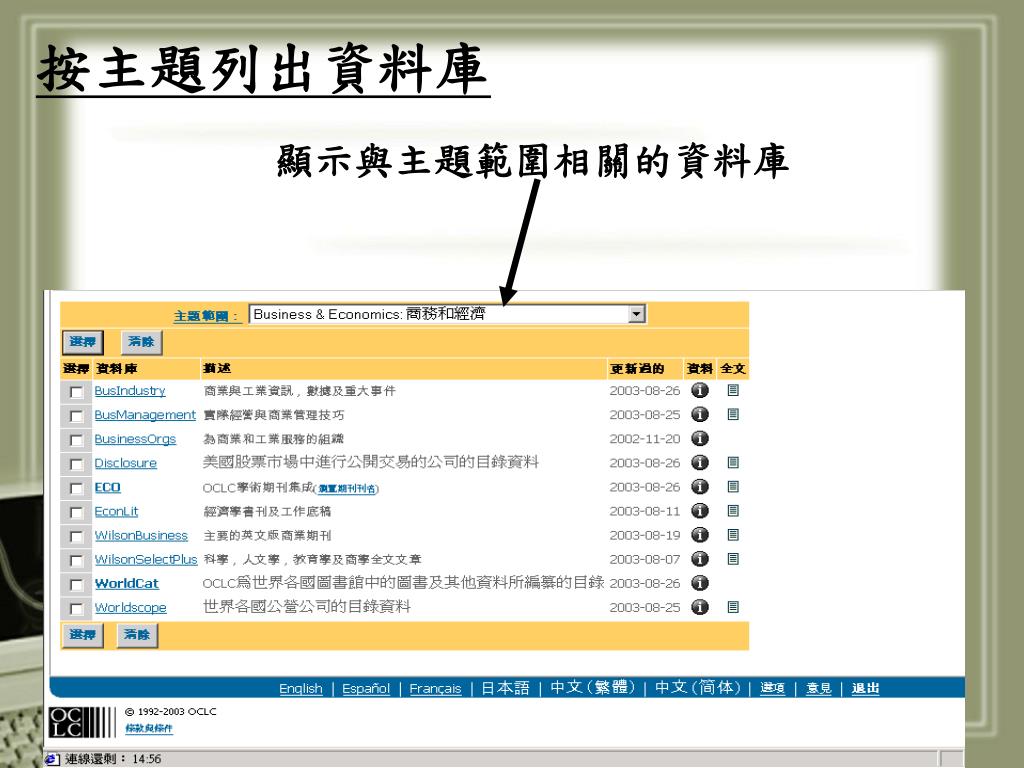Click 退出 to exit
The width and height of the screenshot is (1024, 768).
tap(865, 688)
